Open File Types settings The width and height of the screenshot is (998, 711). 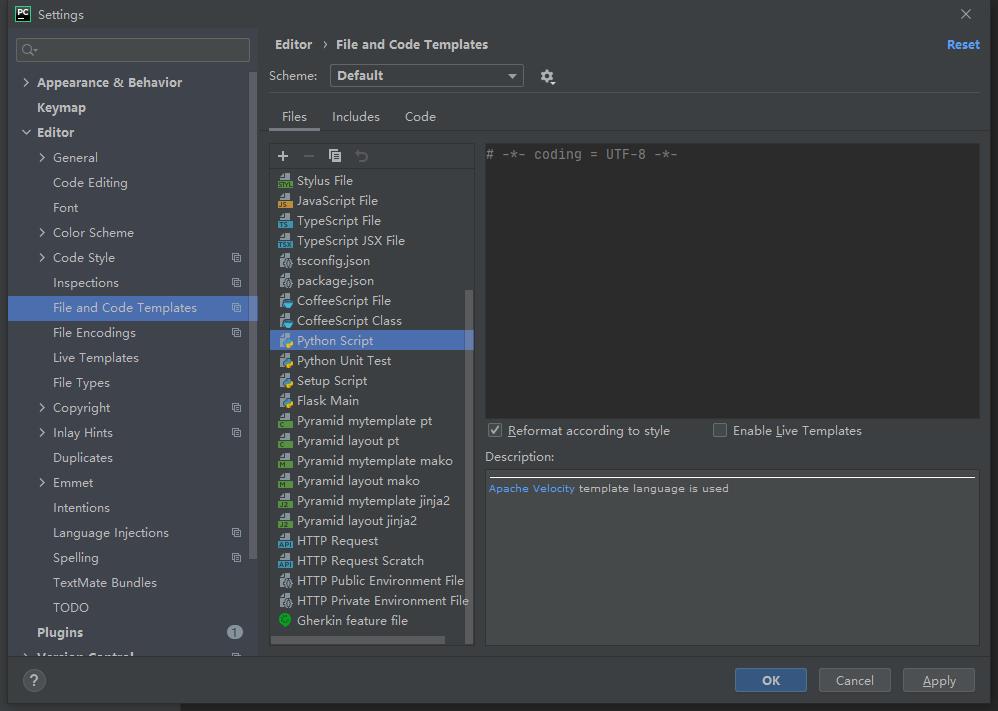pos(81,383)
